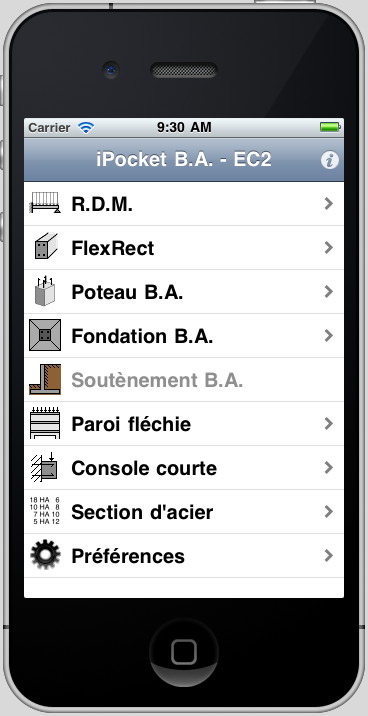Open Préférences text label
This screenshot has height=716, width=368.
tap(128, 556)
